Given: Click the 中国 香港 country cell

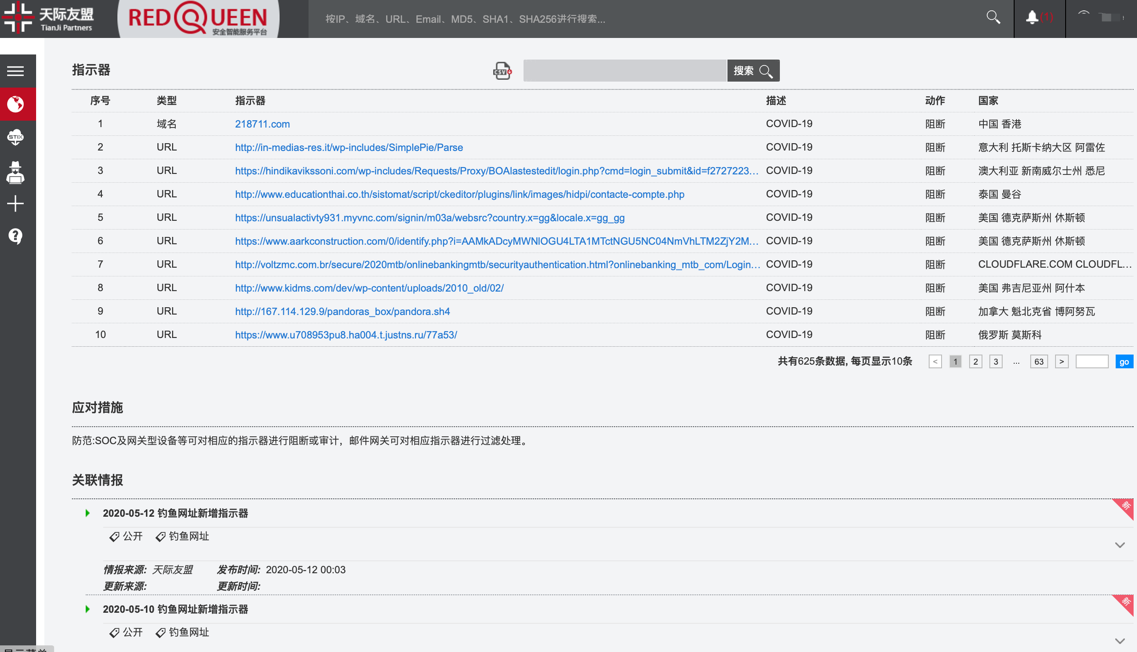Looking at the screenshot, I should [x=1000, y=124].
